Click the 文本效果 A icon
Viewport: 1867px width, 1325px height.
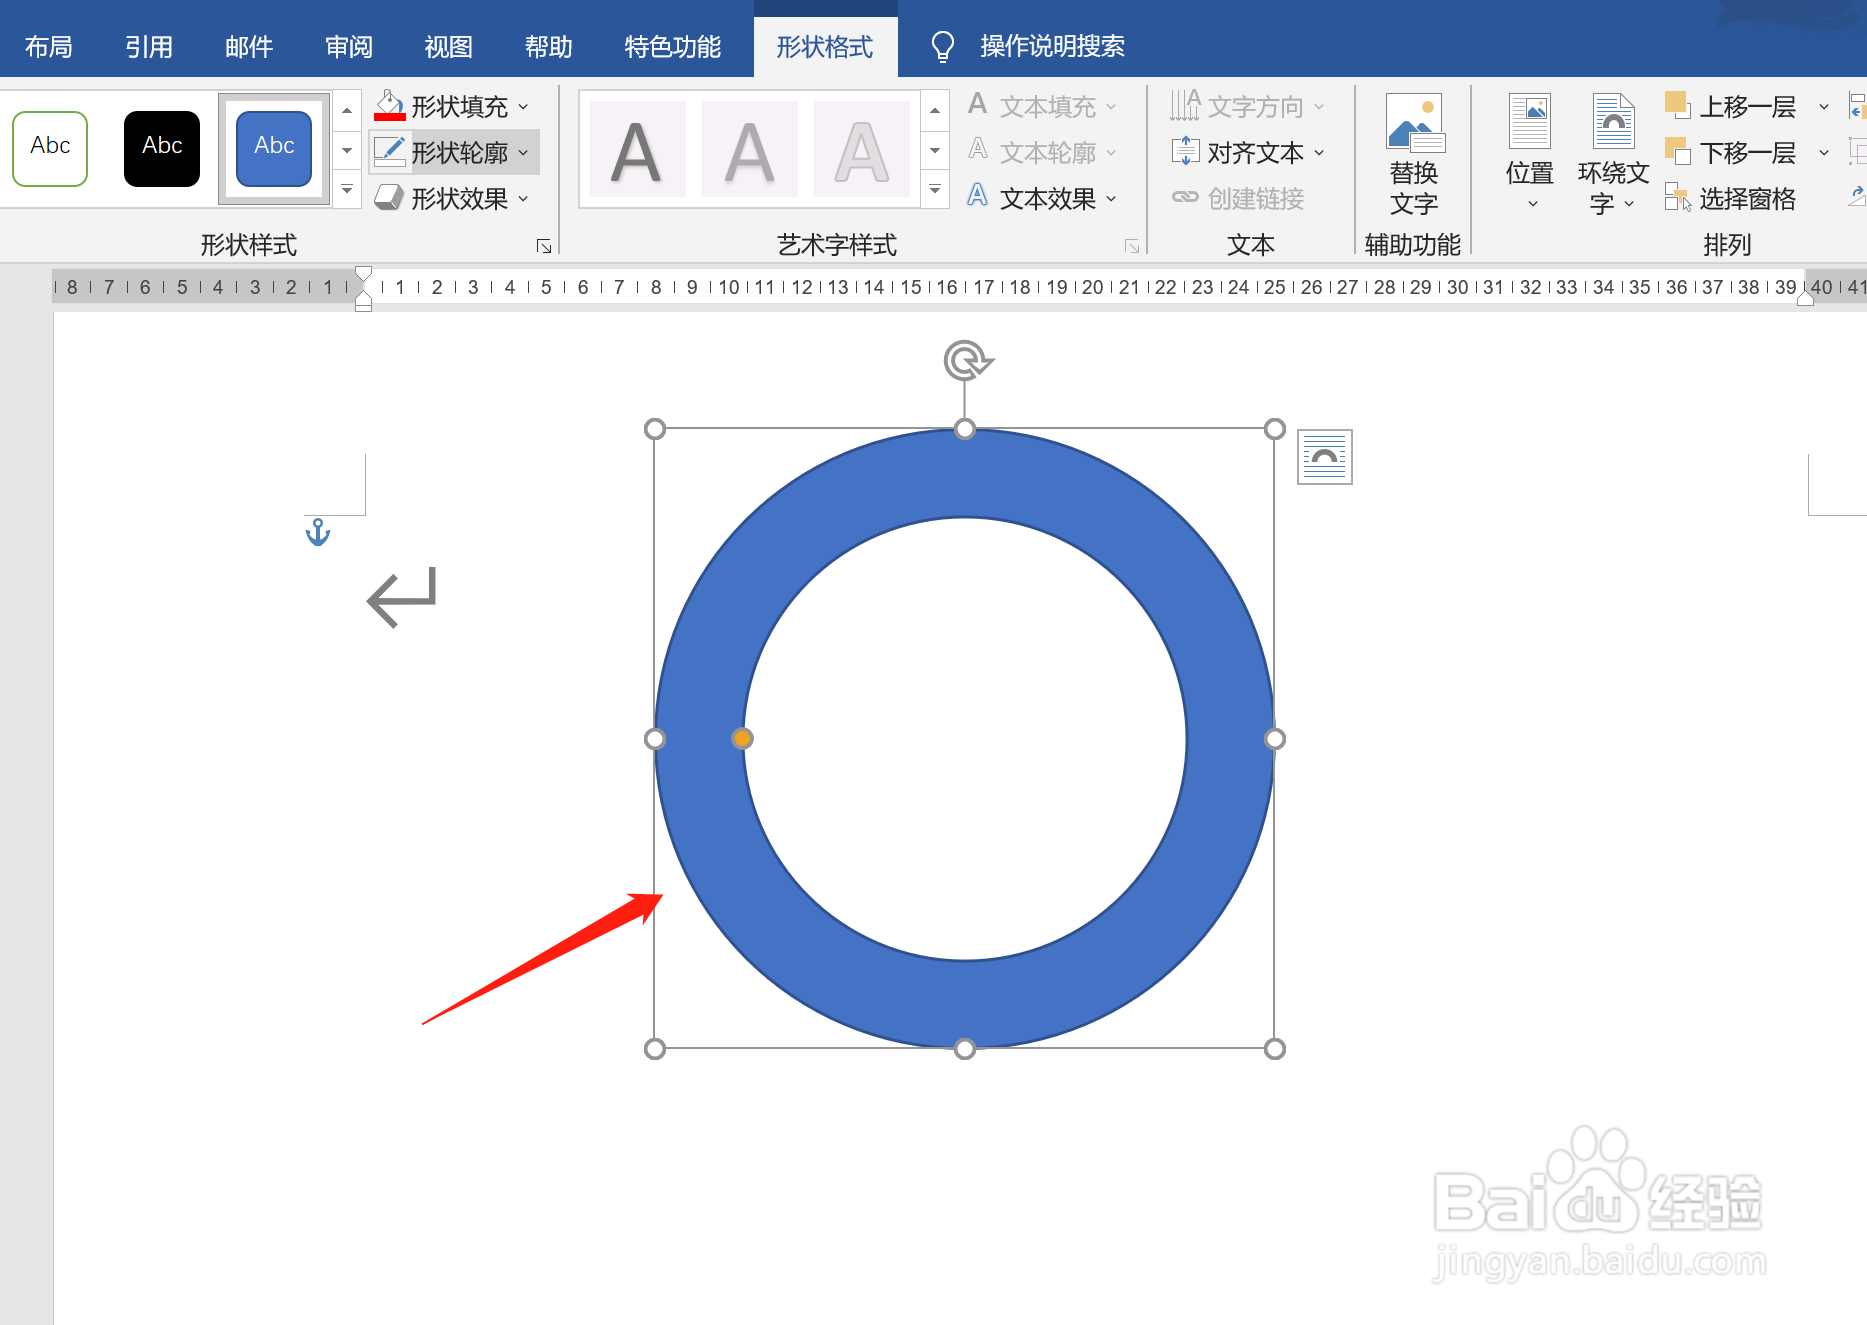pyautogui.click(x=977, y=196)
